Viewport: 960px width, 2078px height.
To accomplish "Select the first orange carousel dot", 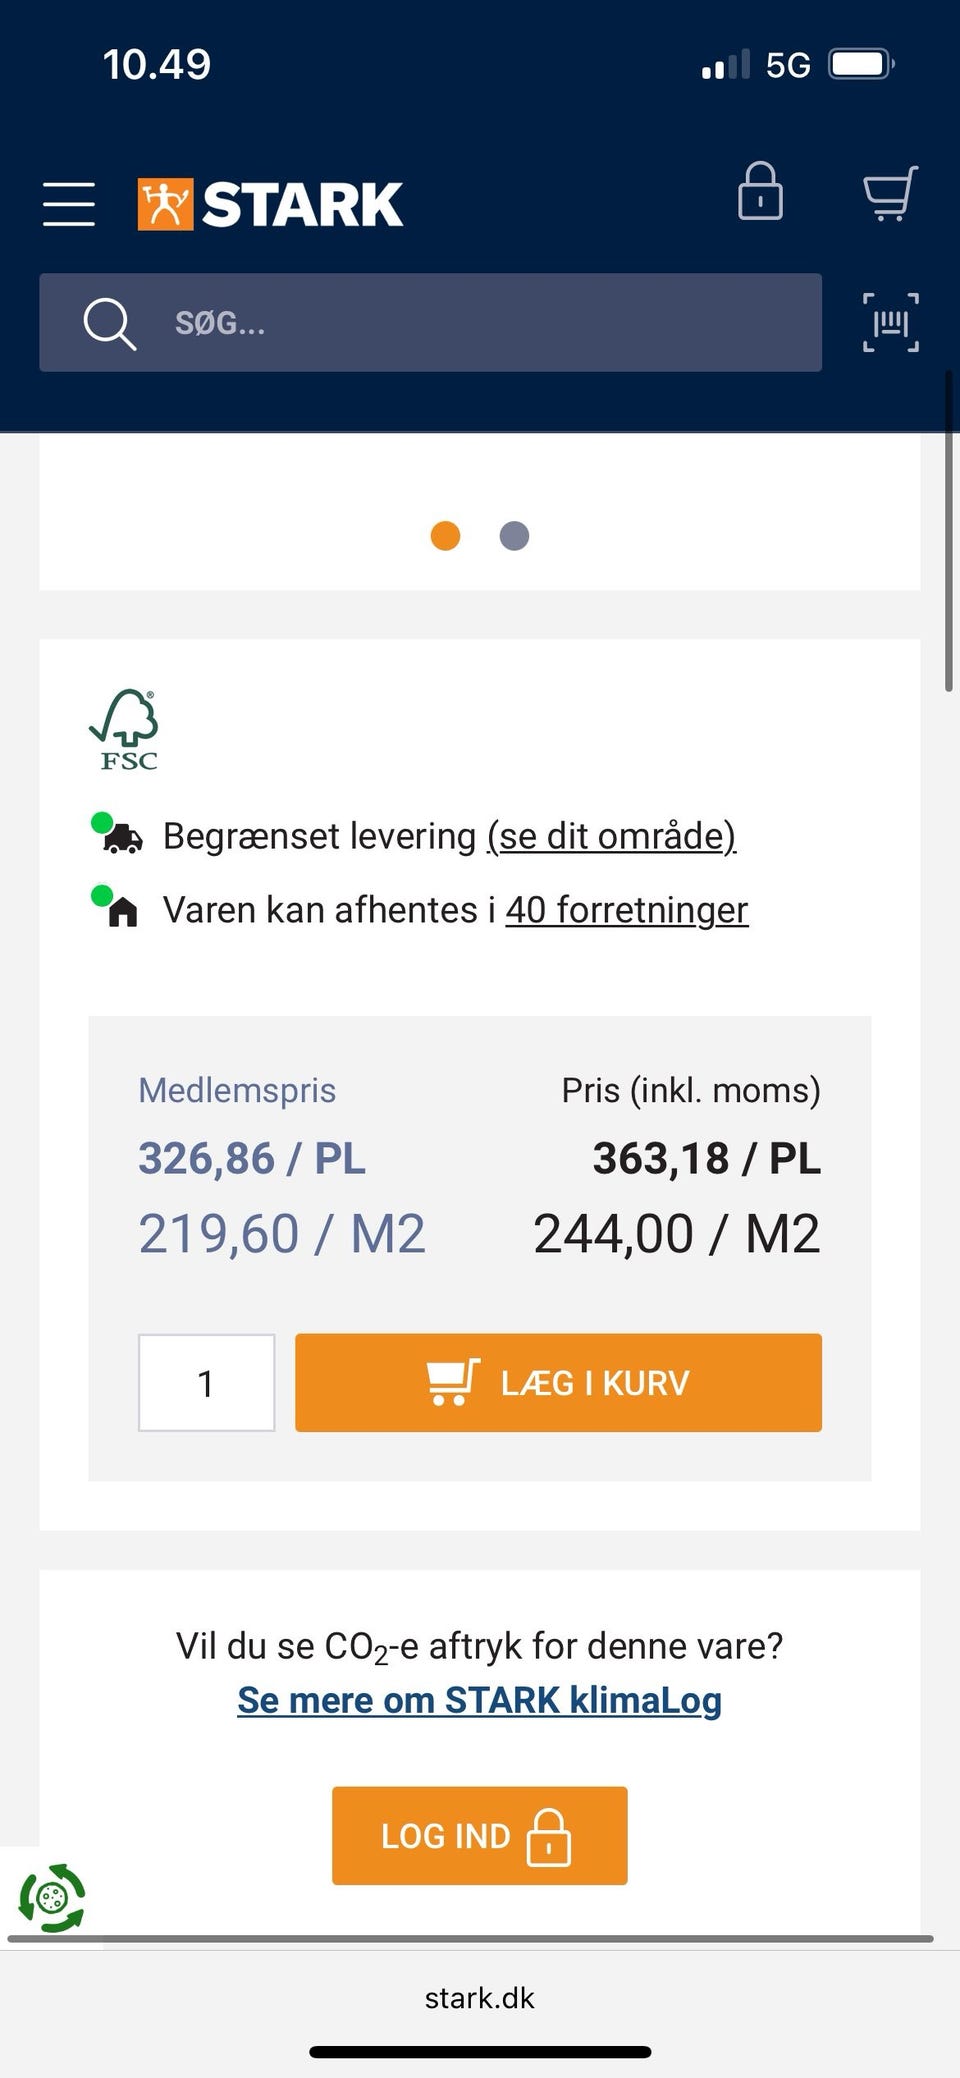I will [x=445, y=536].
